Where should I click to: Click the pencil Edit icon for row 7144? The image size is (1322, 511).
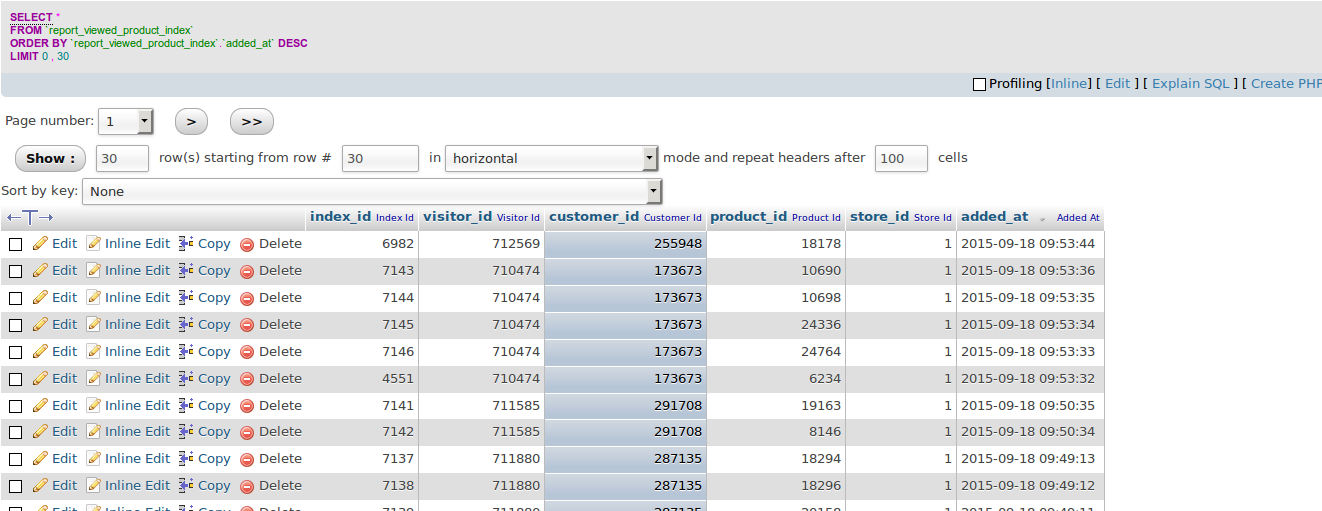pos(40,297)
